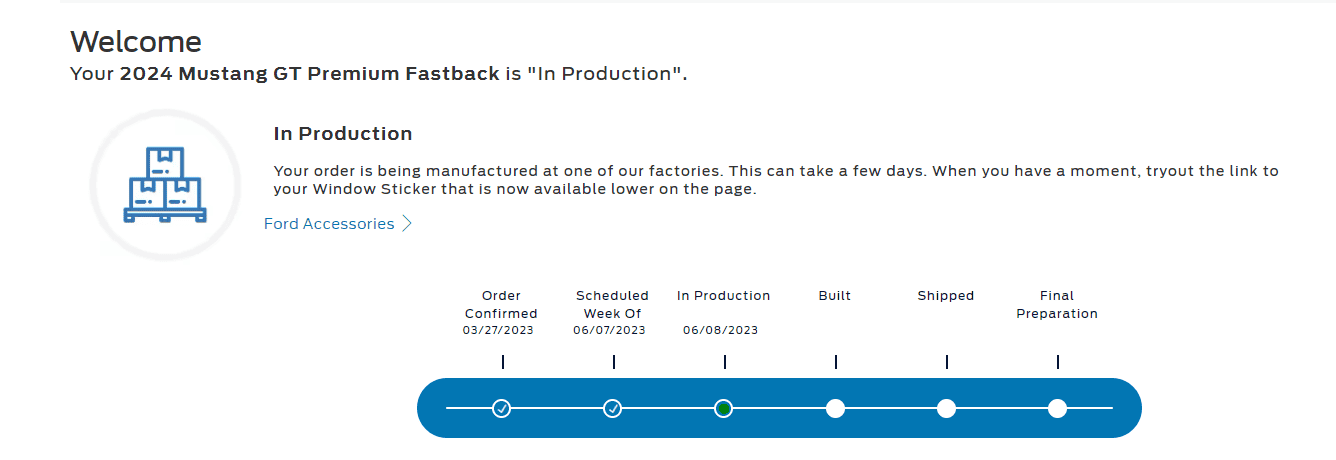Click the Built tracker label
Image resolution: width=1336 pixels, height=460 pixels.
(835, 296)
